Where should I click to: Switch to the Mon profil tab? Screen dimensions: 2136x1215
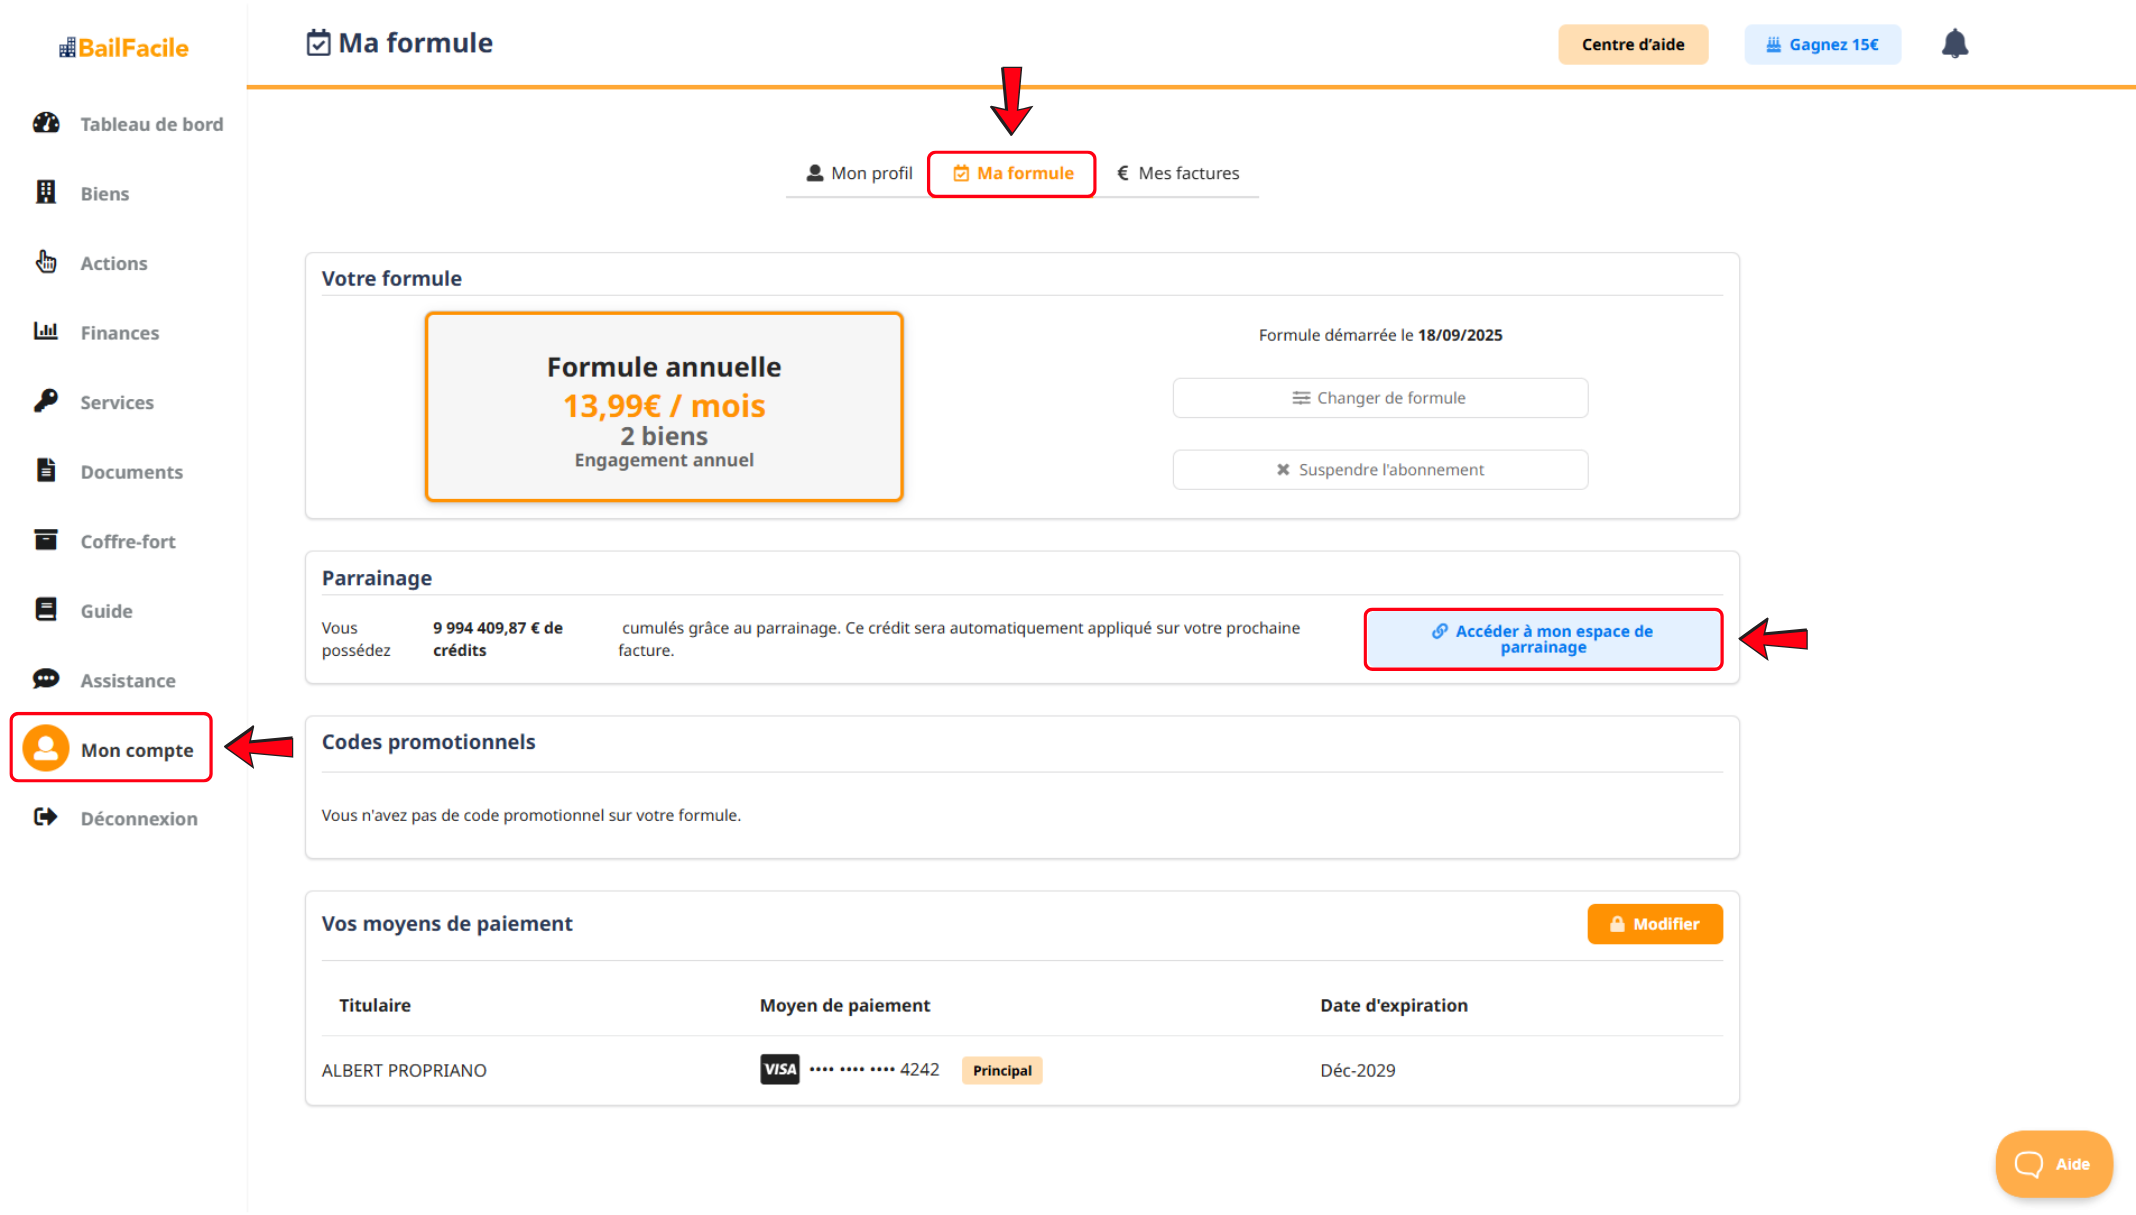(860, 173)
